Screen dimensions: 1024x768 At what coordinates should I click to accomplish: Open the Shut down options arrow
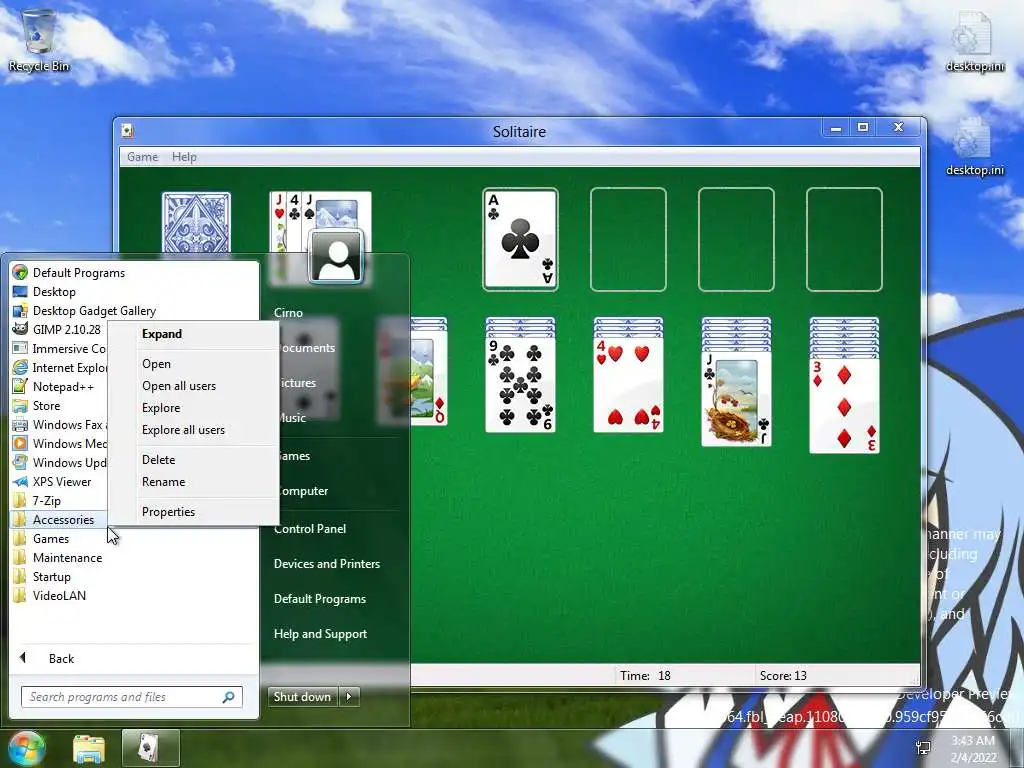(x=349, y=697)
